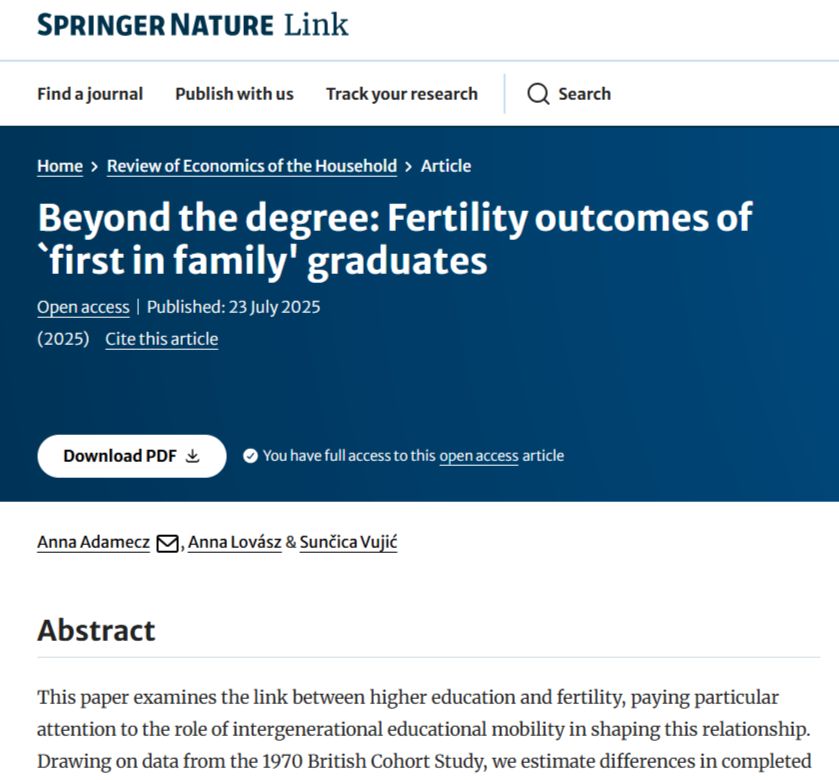Screen dimensions: 839x780
Task: Open Review of Economics of the Household link
Action: pyautogui.click(x=252, y=166)
